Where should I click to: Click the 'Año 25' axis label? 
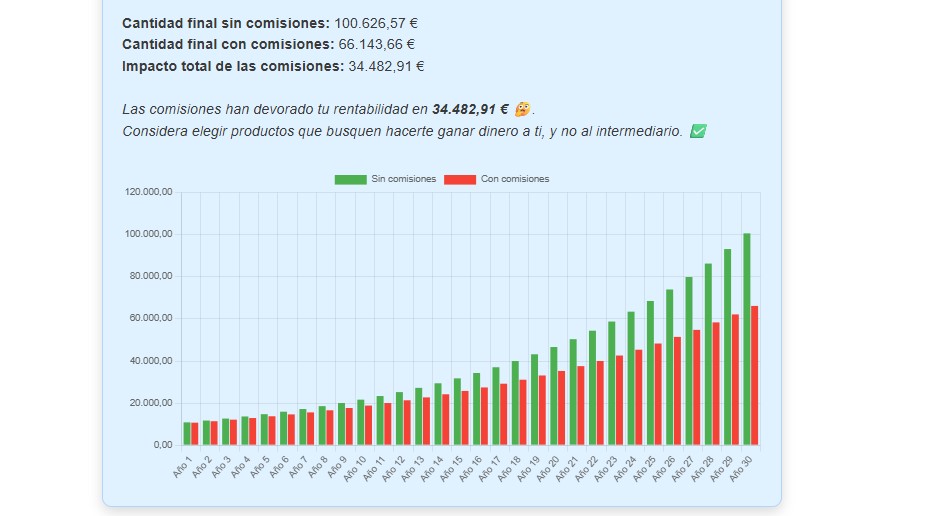(644, 468)
